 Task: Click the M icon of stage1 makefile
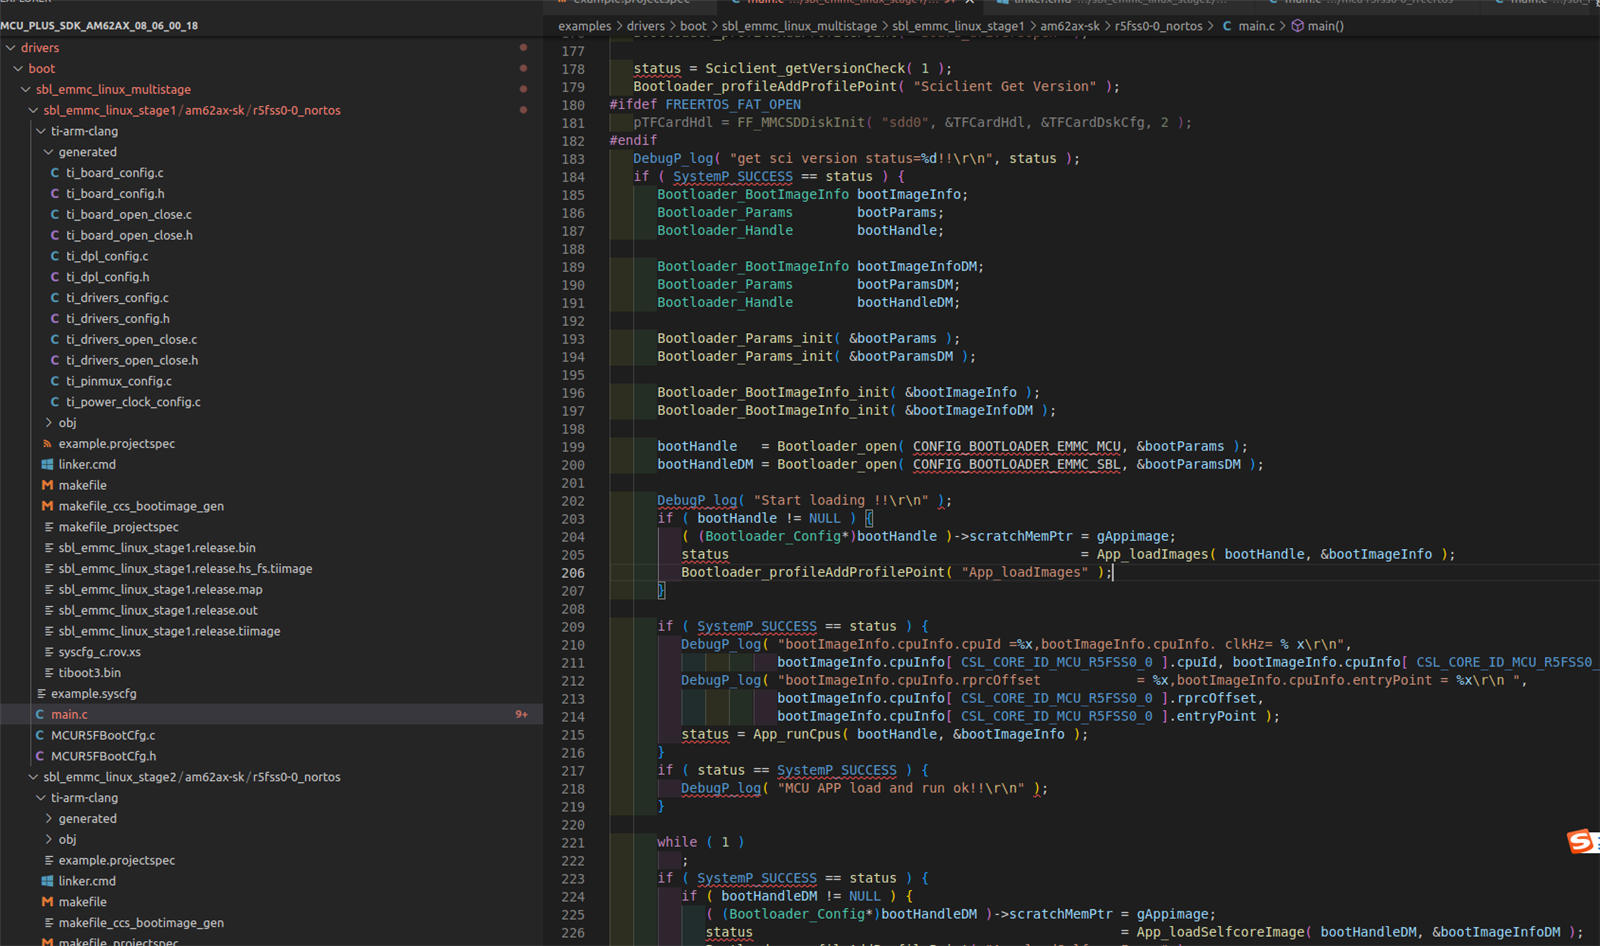coord(47,485)
